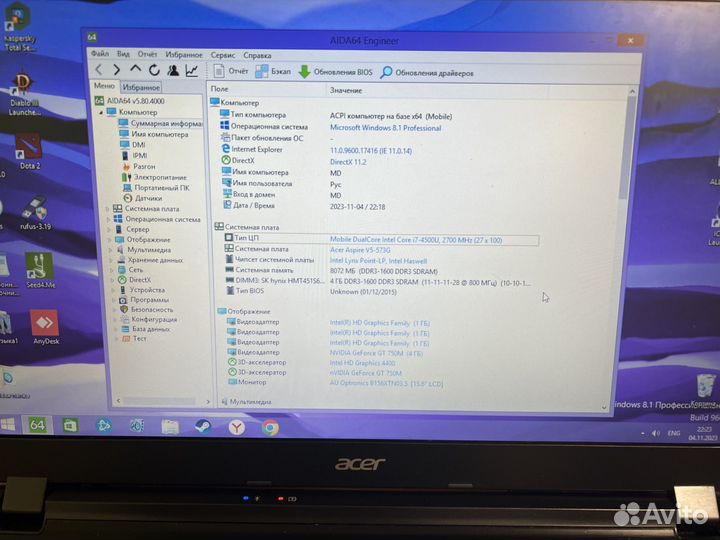Collapse the Компьютер tree node

pyautogui.click(x=101, y=112)
